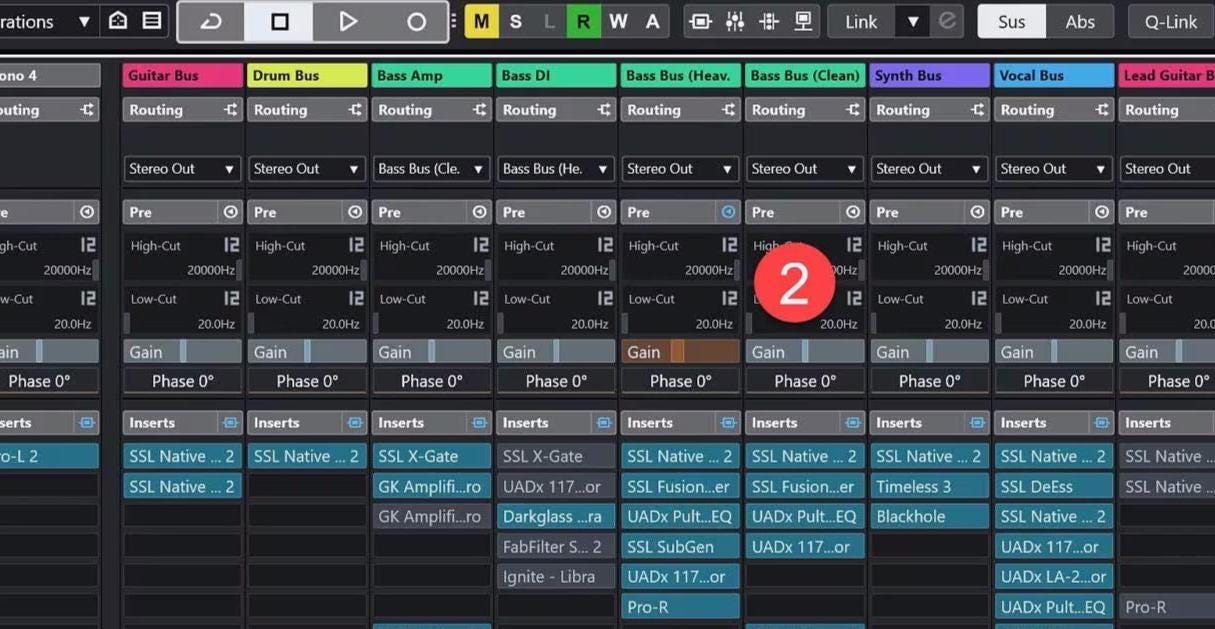This screenshot has height=629, width=1215.
Task: Stop playback with the square Stop button
Action: point(280,21)
